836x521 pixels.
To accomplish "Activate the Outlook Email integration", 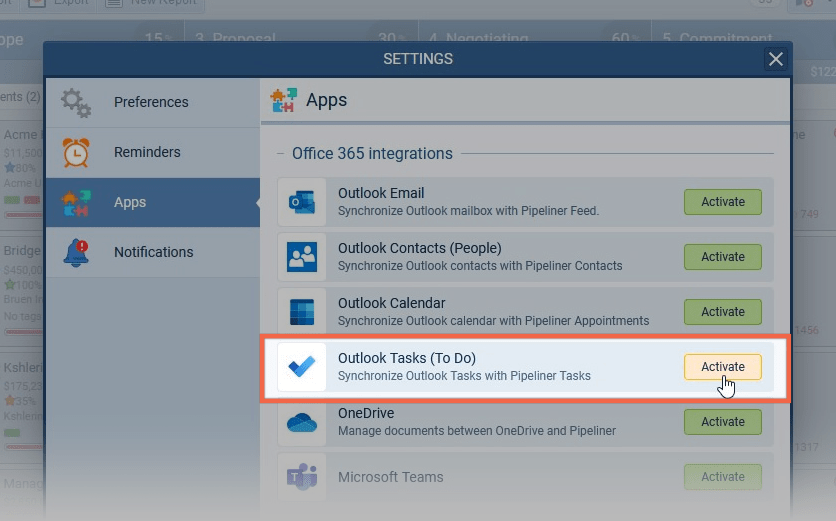I will pos(722,202).
